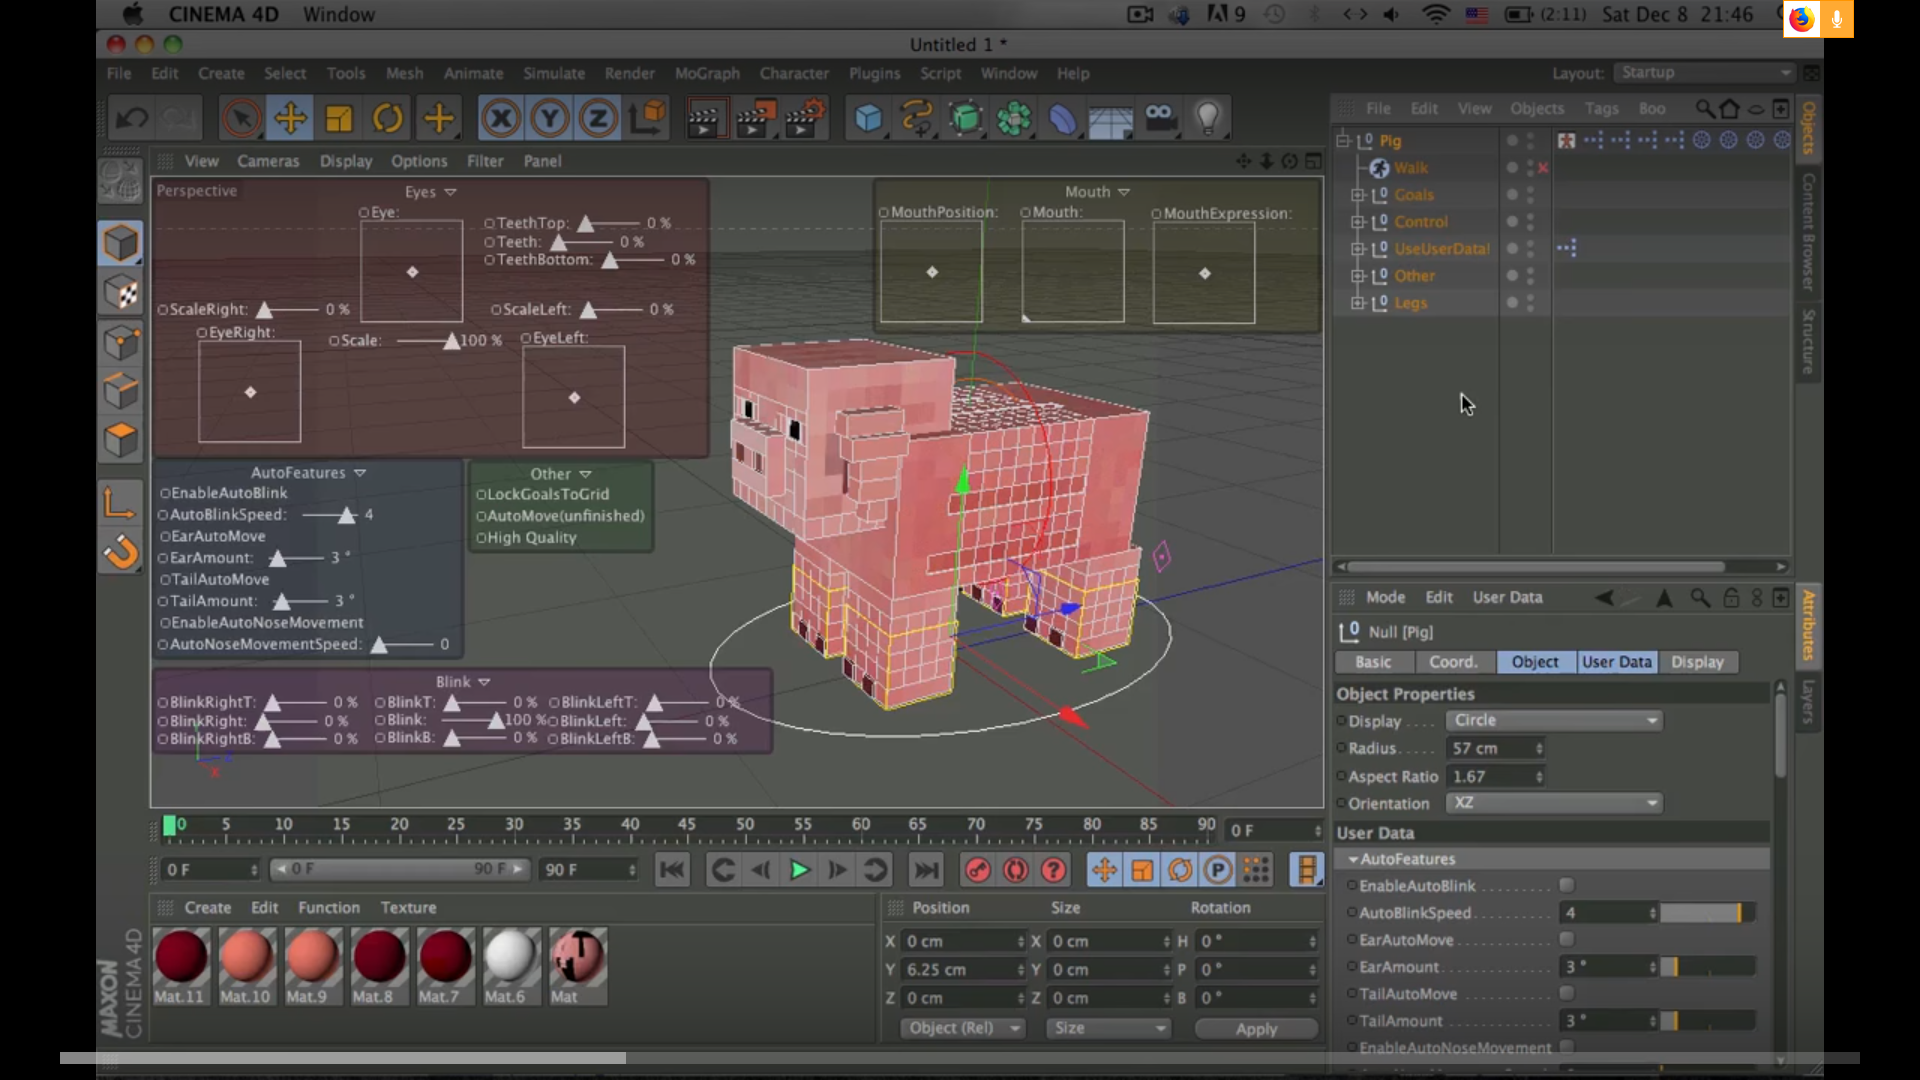Enable Texture mode checkered cube
This screenshot has width=1920, height=1080.
tap(121, 293)
